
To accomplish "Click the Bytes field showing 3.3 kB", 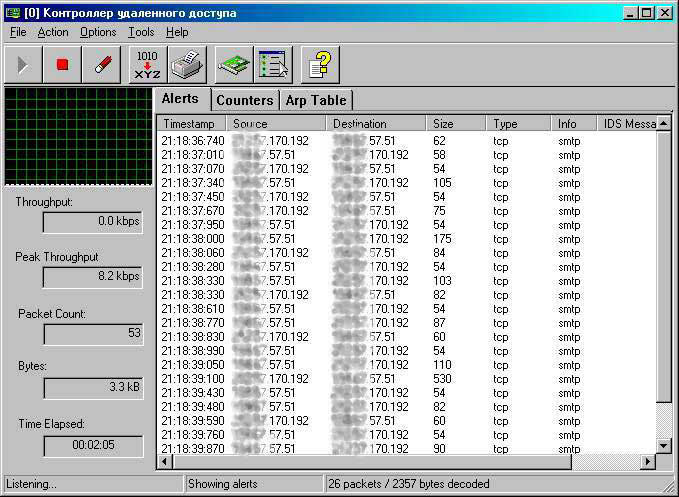I will pyautogui.click(x=94, y=387).
